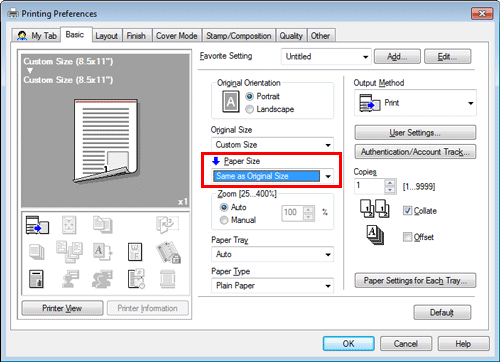This screenshot has height=362, width=500.
Task: Click the Default button
Action: tap(442, 313)
